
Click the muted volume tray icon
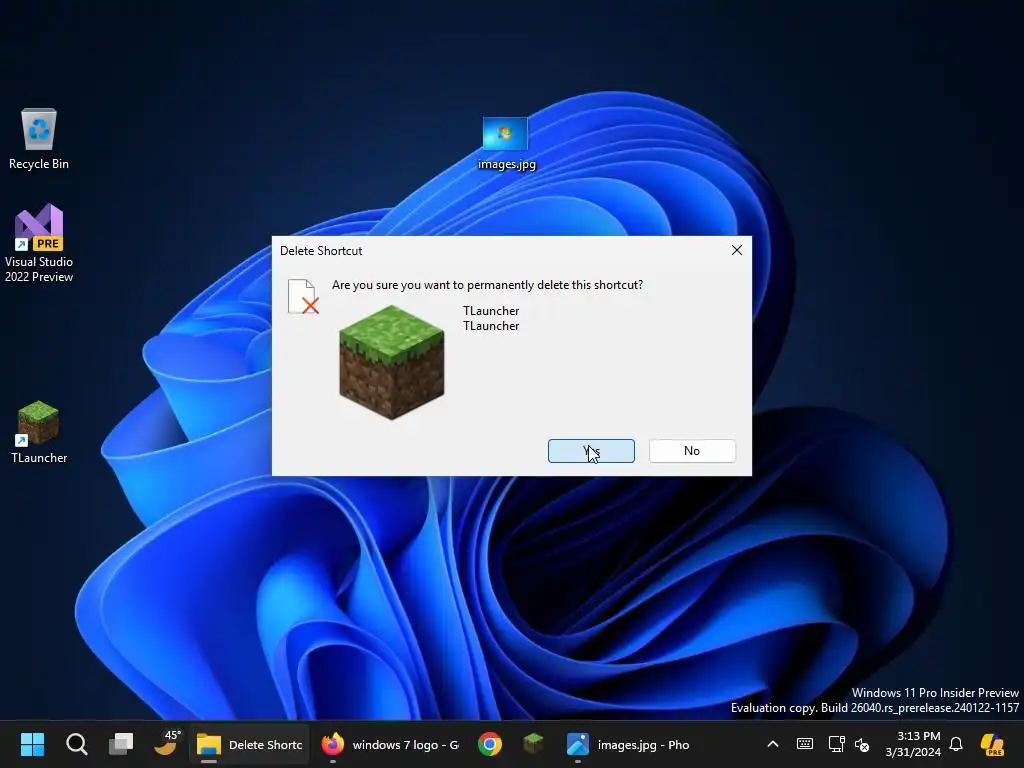click(862, 744)
